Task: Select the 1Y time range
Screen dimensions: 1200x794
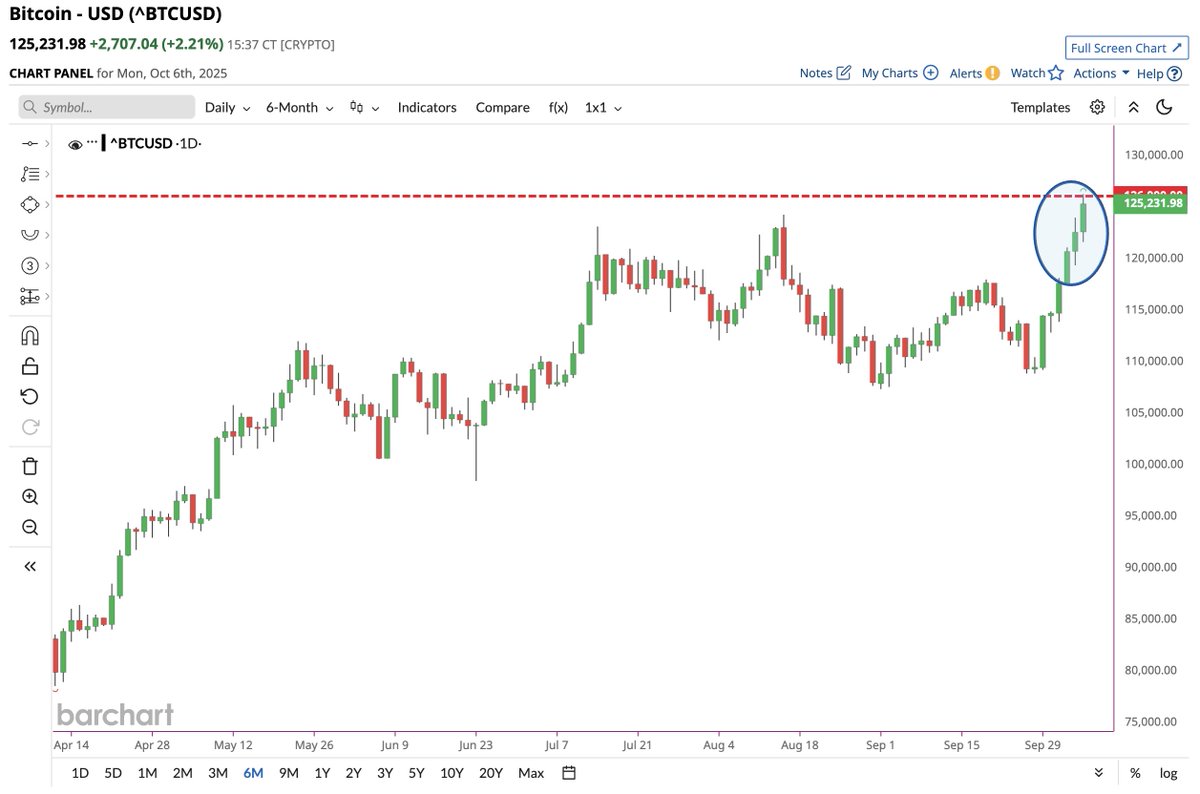Action: click(x=322, y=773)
